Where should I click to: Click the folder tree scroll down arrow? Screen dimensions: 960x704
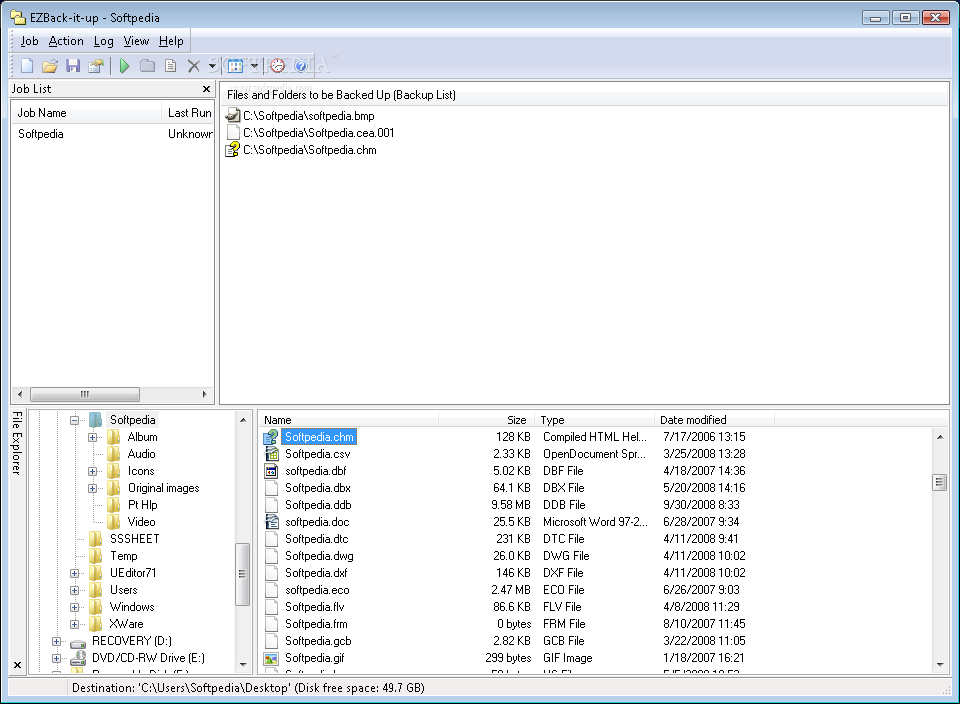click(x=243, y=665)
